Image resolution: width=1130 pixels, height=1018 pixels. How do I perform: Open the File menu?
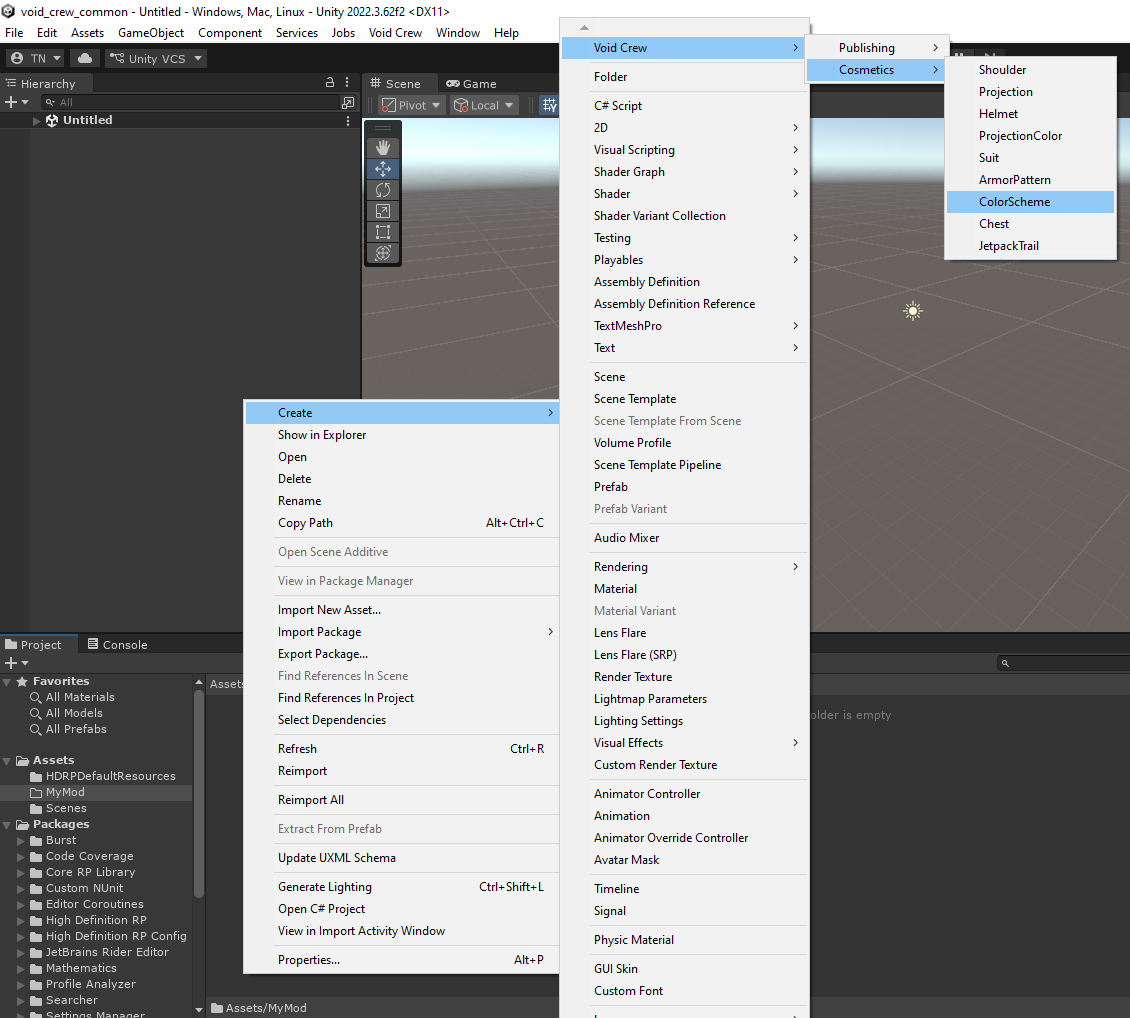point(14,33)
